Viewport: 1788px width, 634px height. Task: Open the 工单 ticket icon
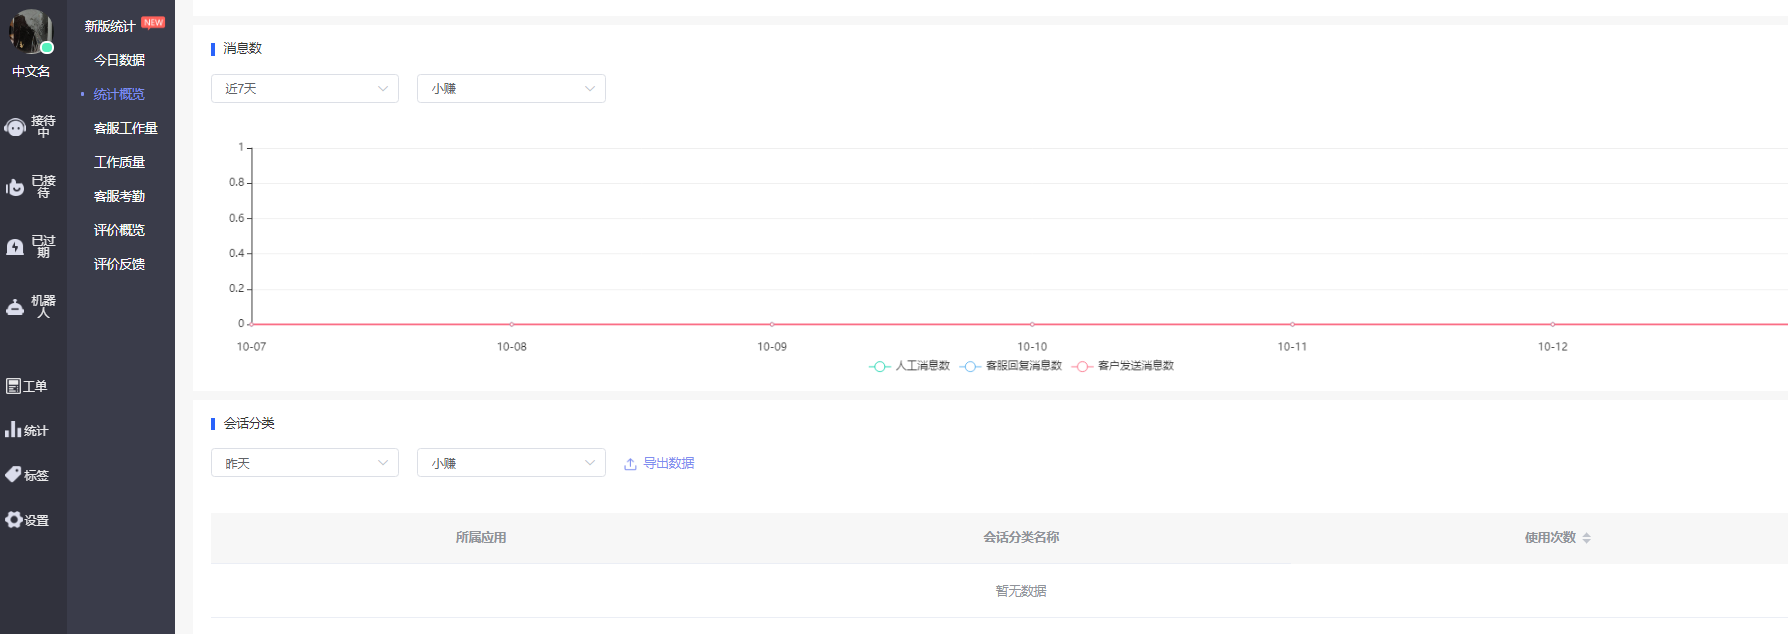[13, 386]
